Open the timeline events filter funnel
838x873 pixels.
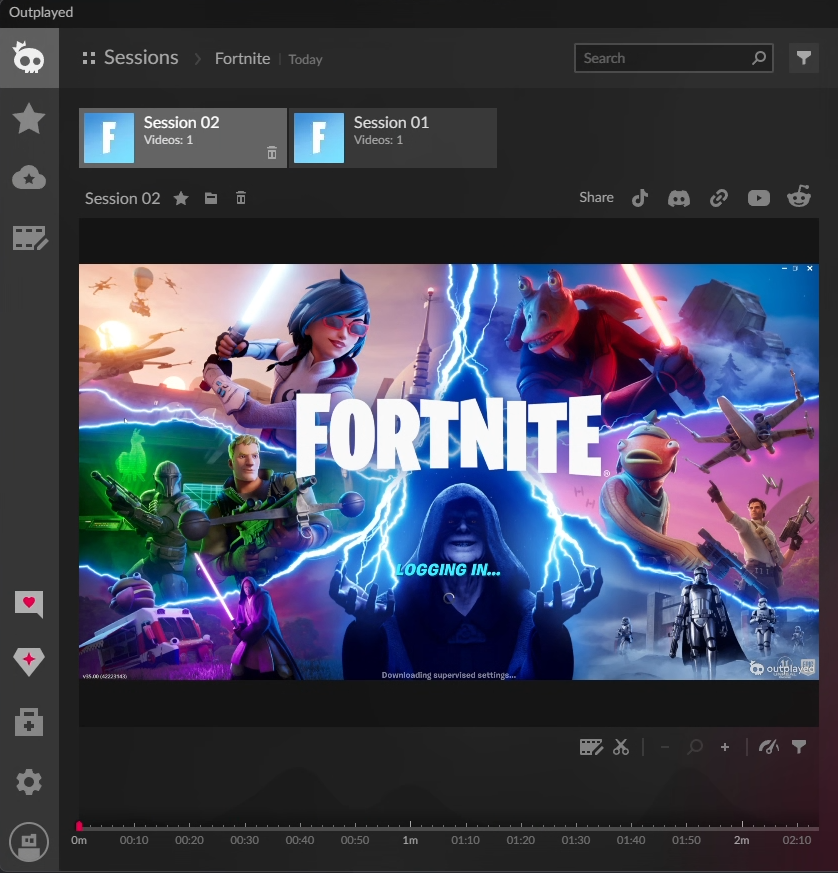799,747
